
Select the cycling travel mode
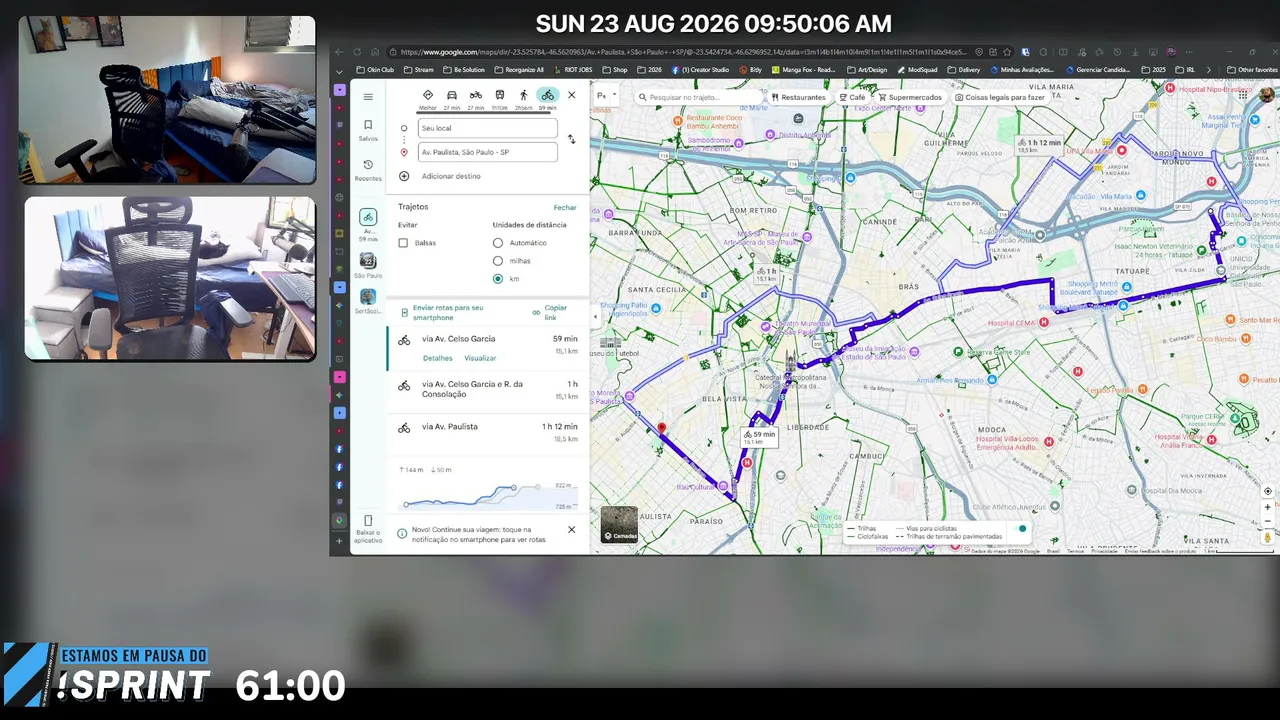pyautogui.click(x=547, y=98)
